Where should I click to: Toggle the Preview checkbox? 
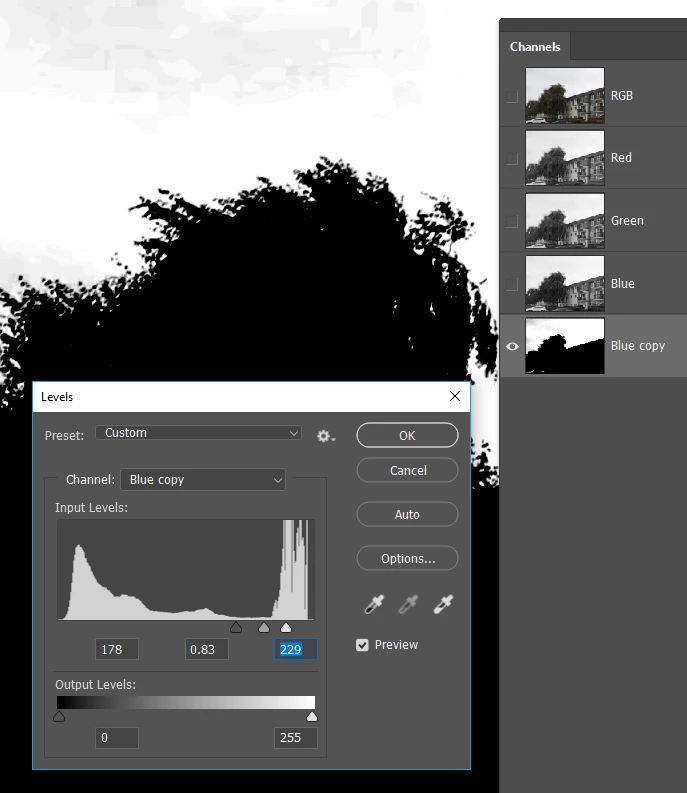(x=362, y=645)
